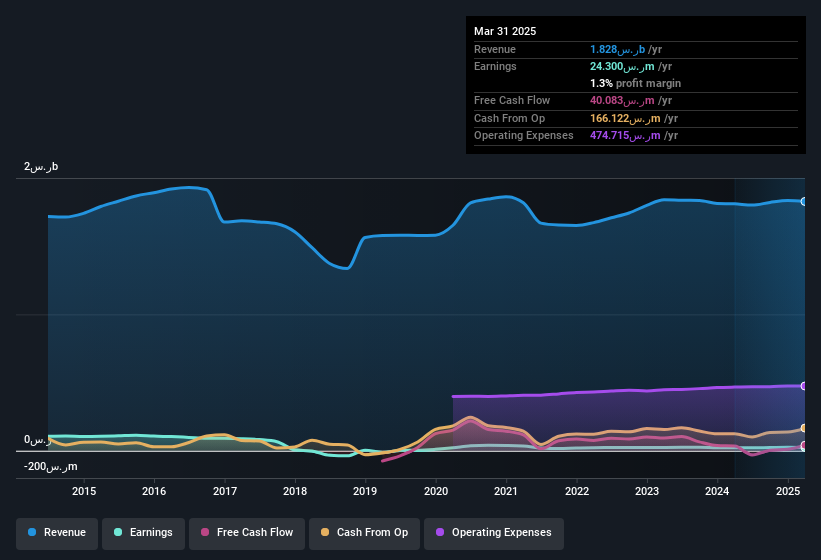Click the Free Cash Flow row label in the tooltip
Image resolution: width=821 pixels, height=560 pixels.
click(512, 100)
